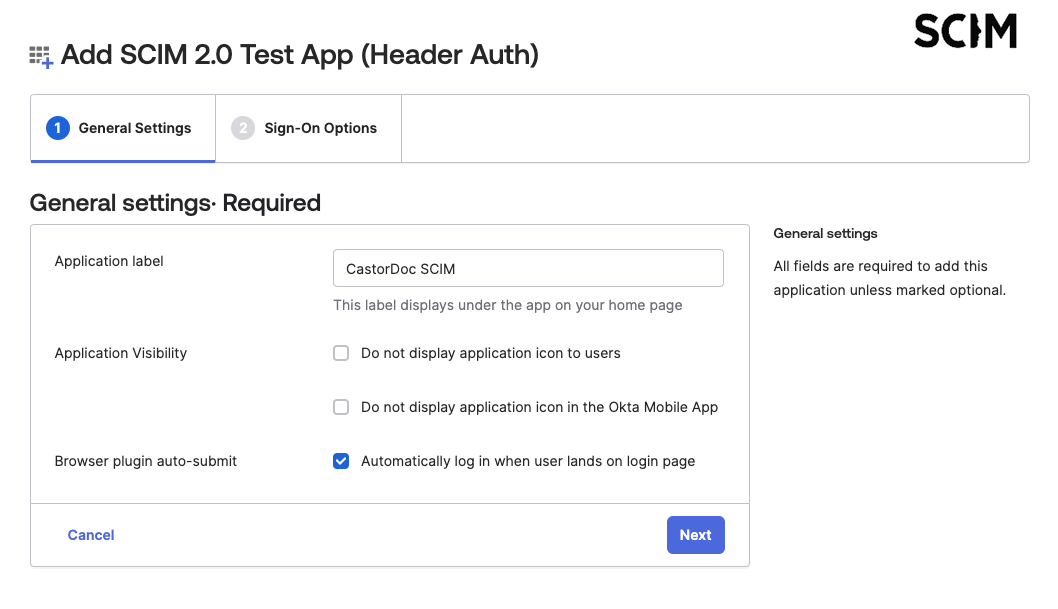Click the 'Browser plugin auto-submit' caption
1058x609 pixels.
[x=146, y=461]
